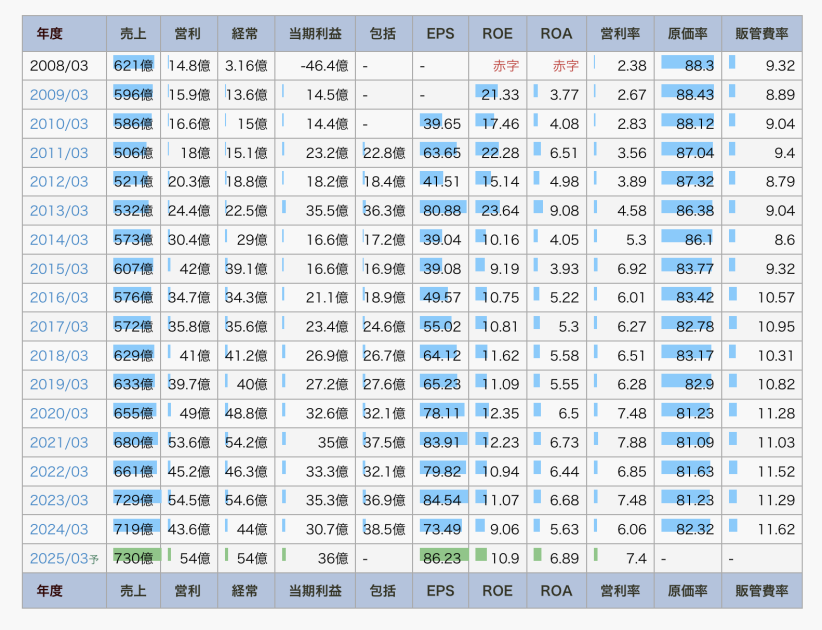The height and width of the screenshot is (630, 822).
Task: Click the ROE header in top row
Action: [x=497, y=33]
